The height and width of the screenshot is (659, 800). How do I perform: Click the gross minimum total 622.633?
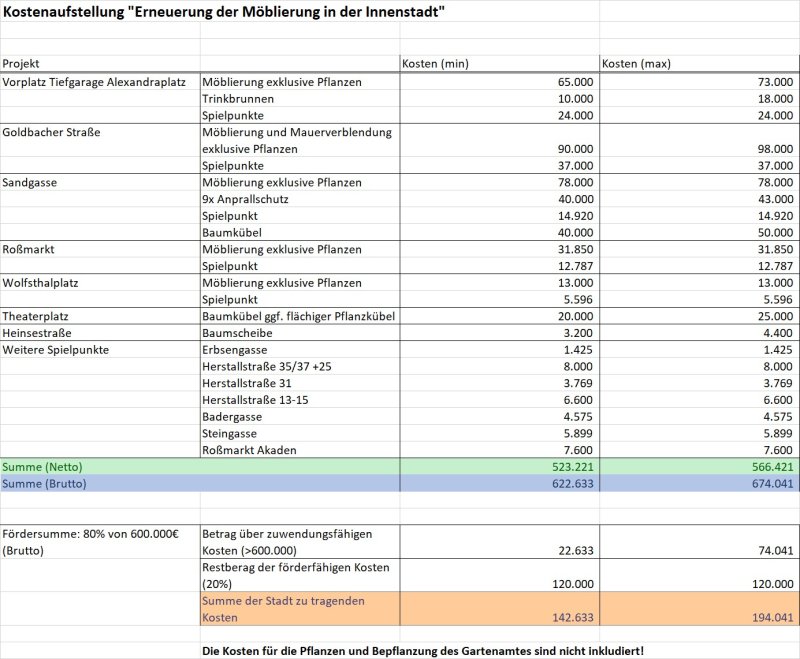click(x=573, y=484)
